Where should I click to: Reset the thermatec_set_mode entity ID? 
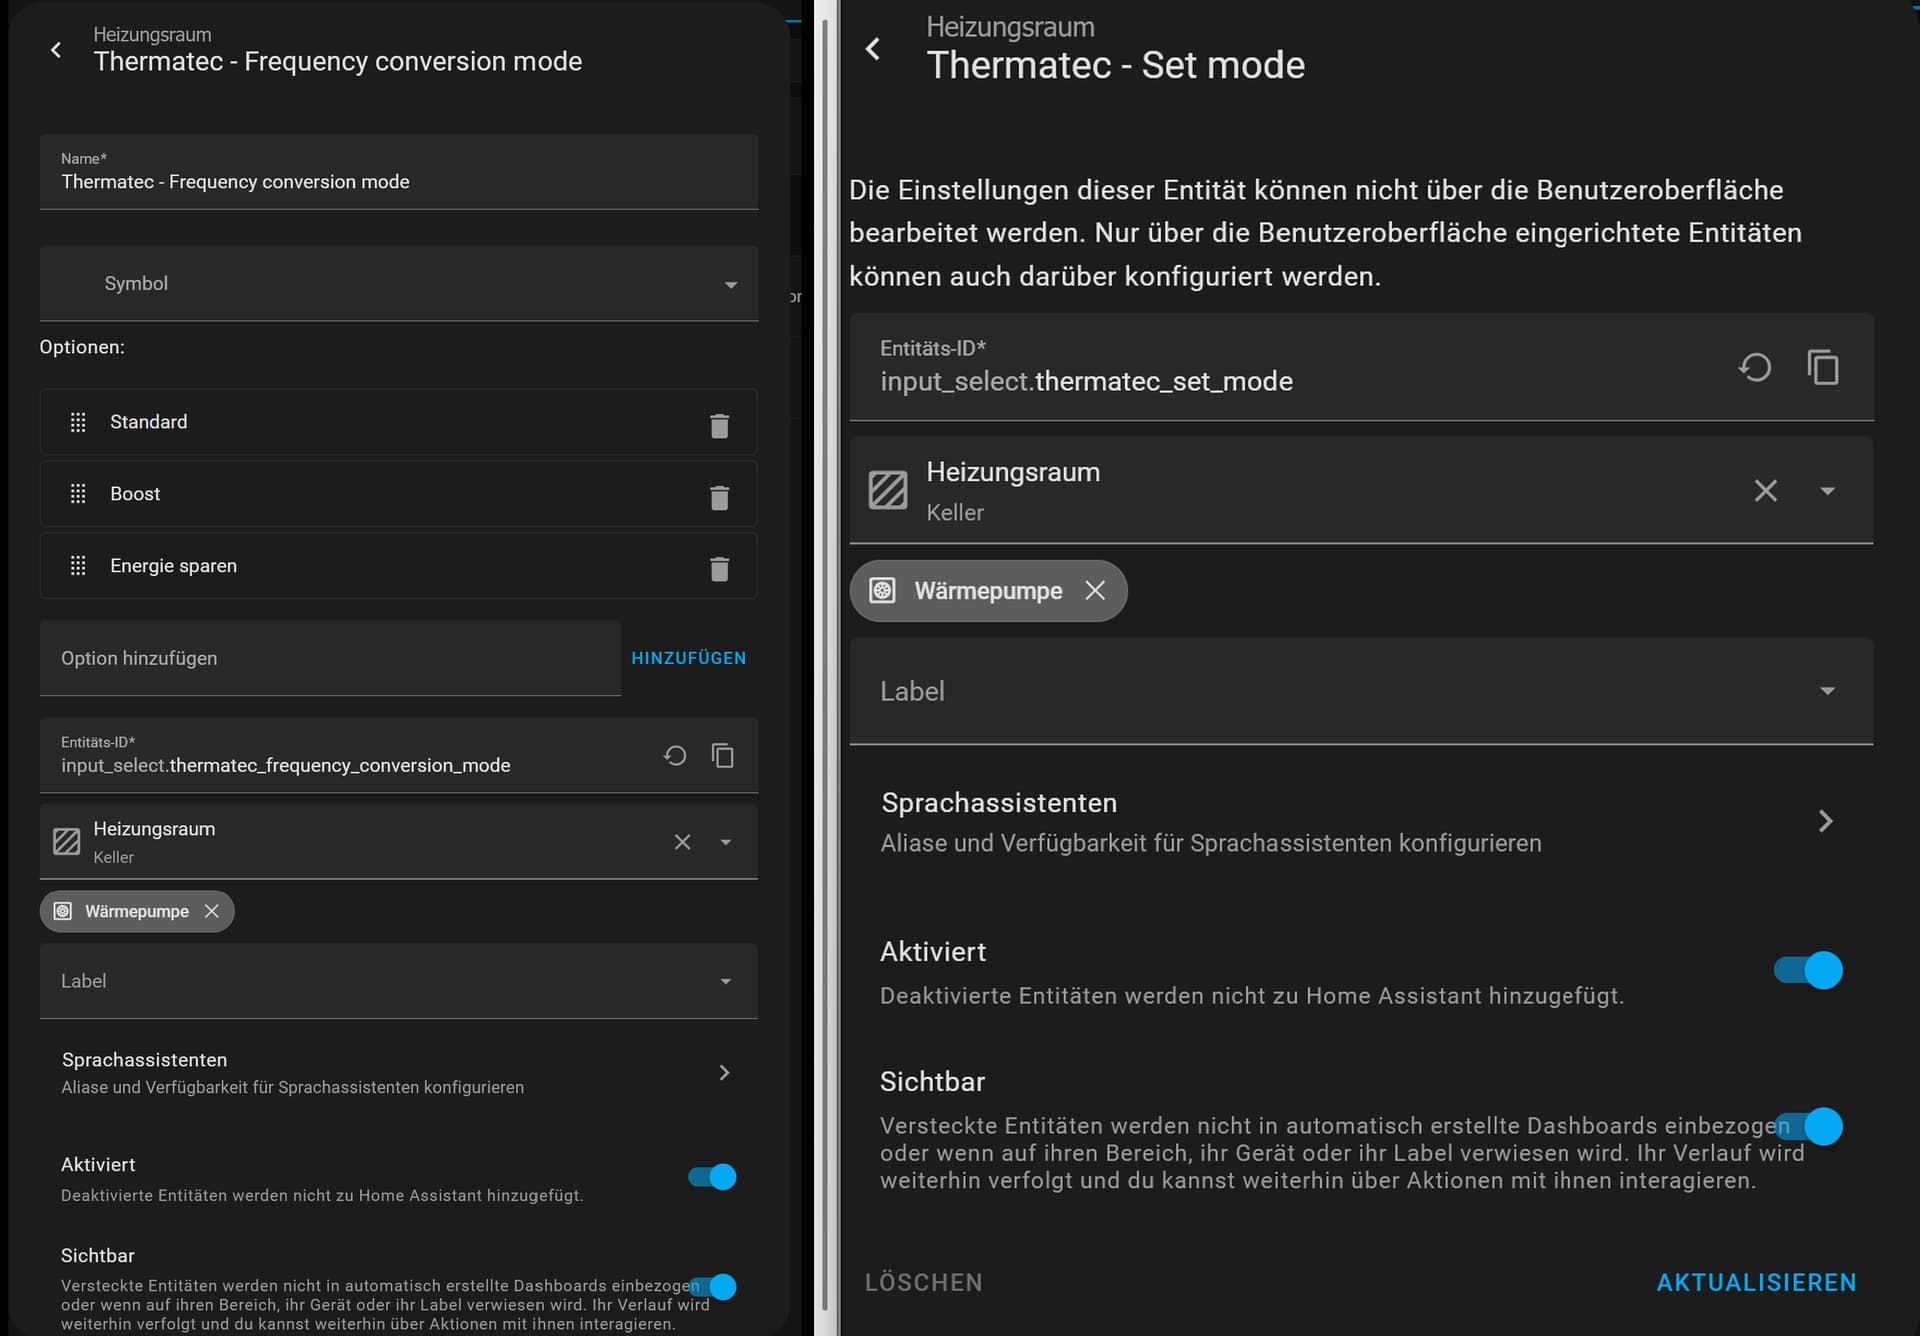1754,367
